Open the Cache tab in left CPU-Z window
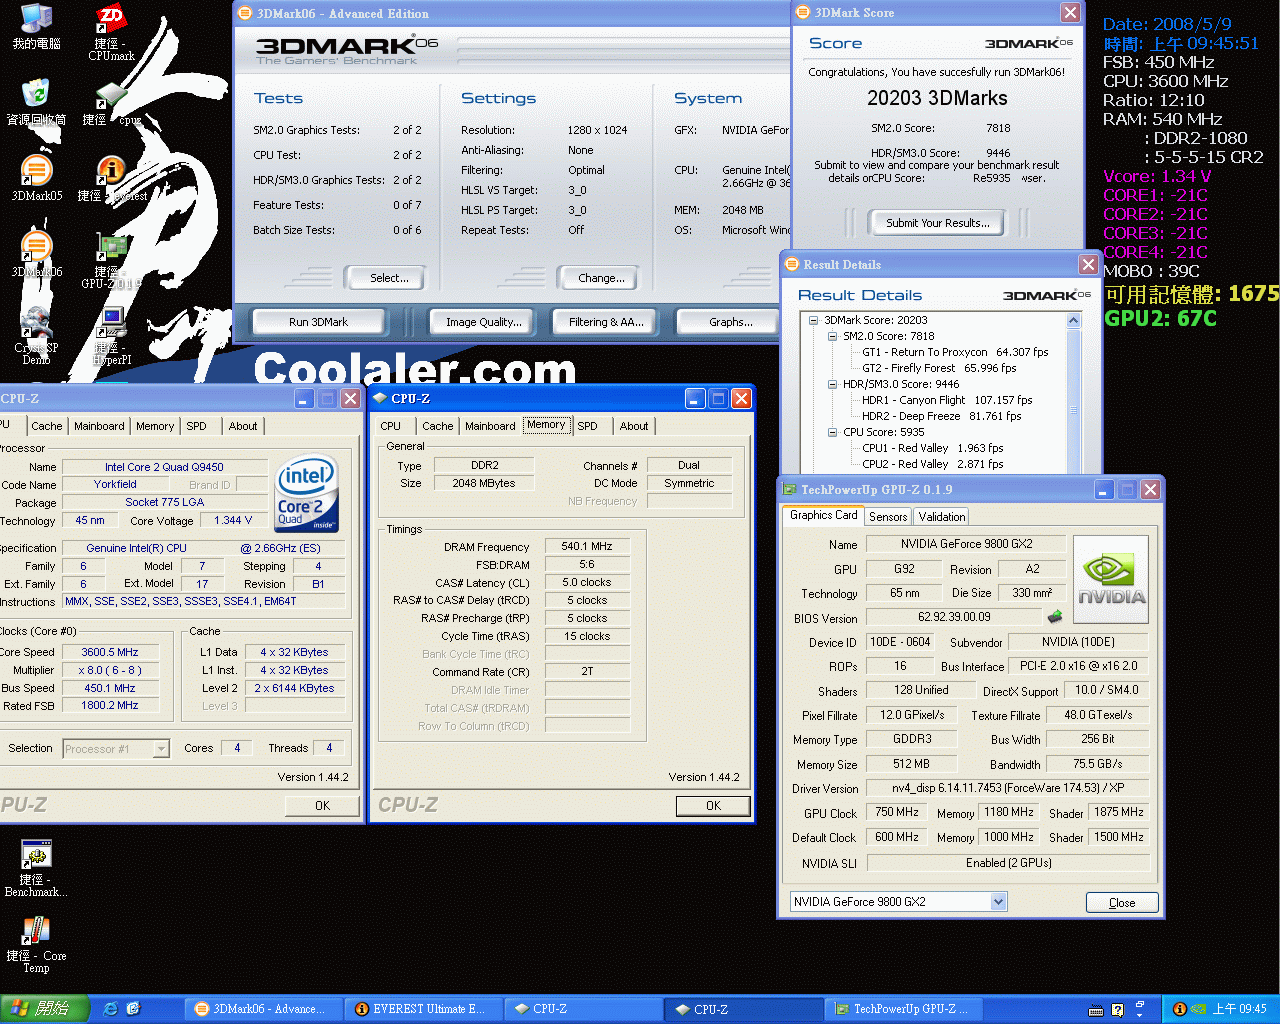 click(x=47, y=426)
